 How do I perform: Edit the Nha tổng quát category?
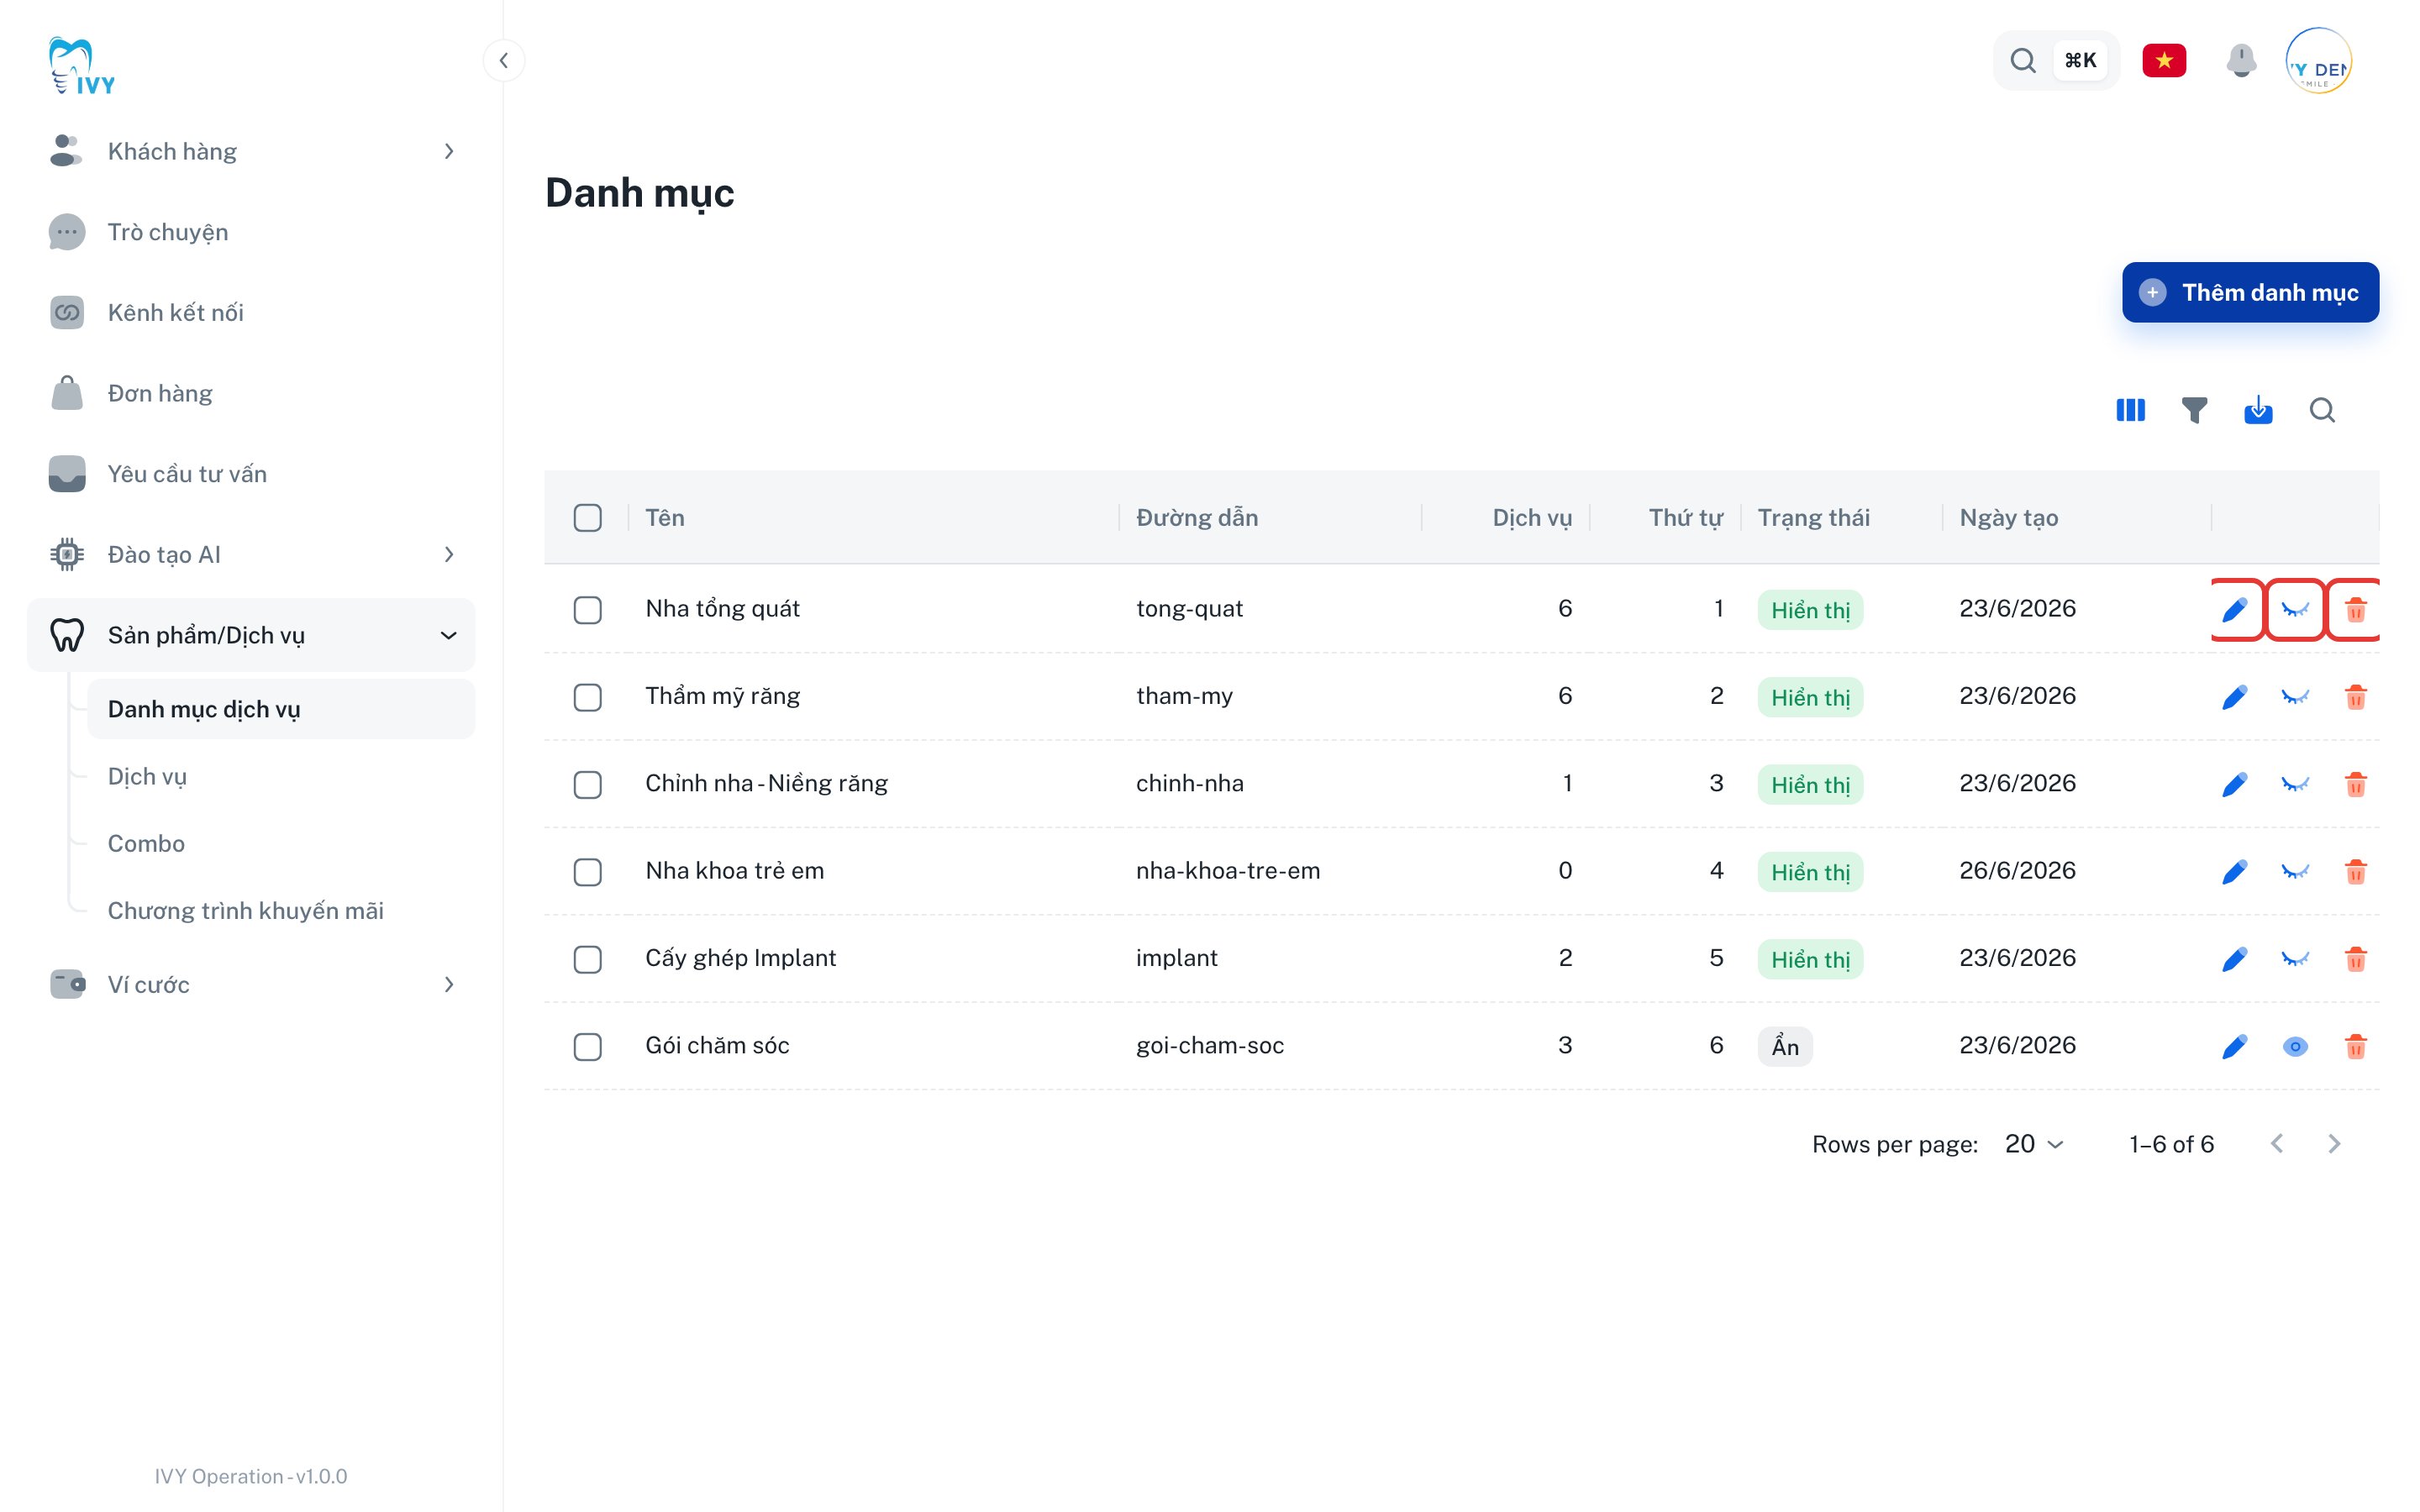2235,609
